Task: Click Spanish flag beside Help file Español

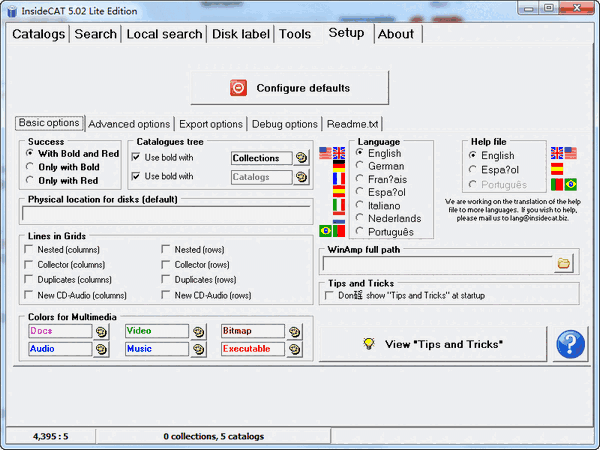Action: pos(557,169)
